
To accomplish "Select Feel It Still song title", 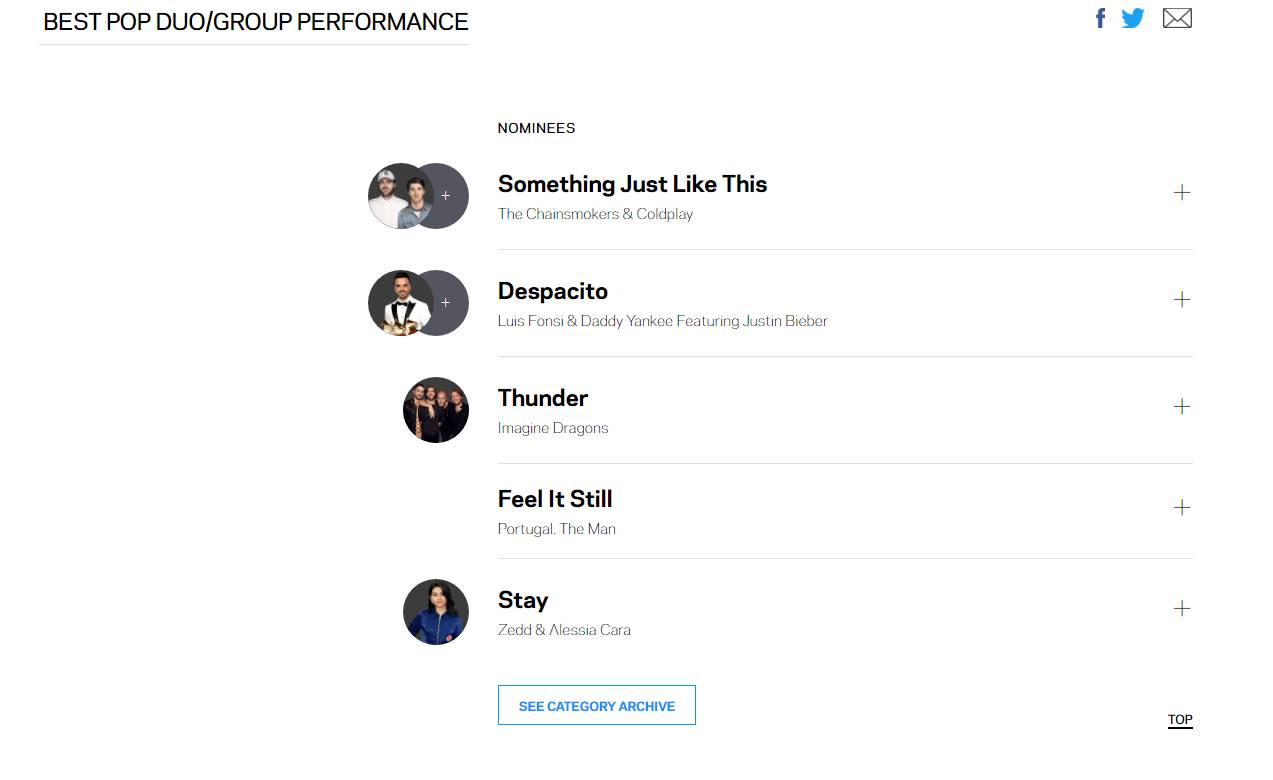I will click(555, 499).
